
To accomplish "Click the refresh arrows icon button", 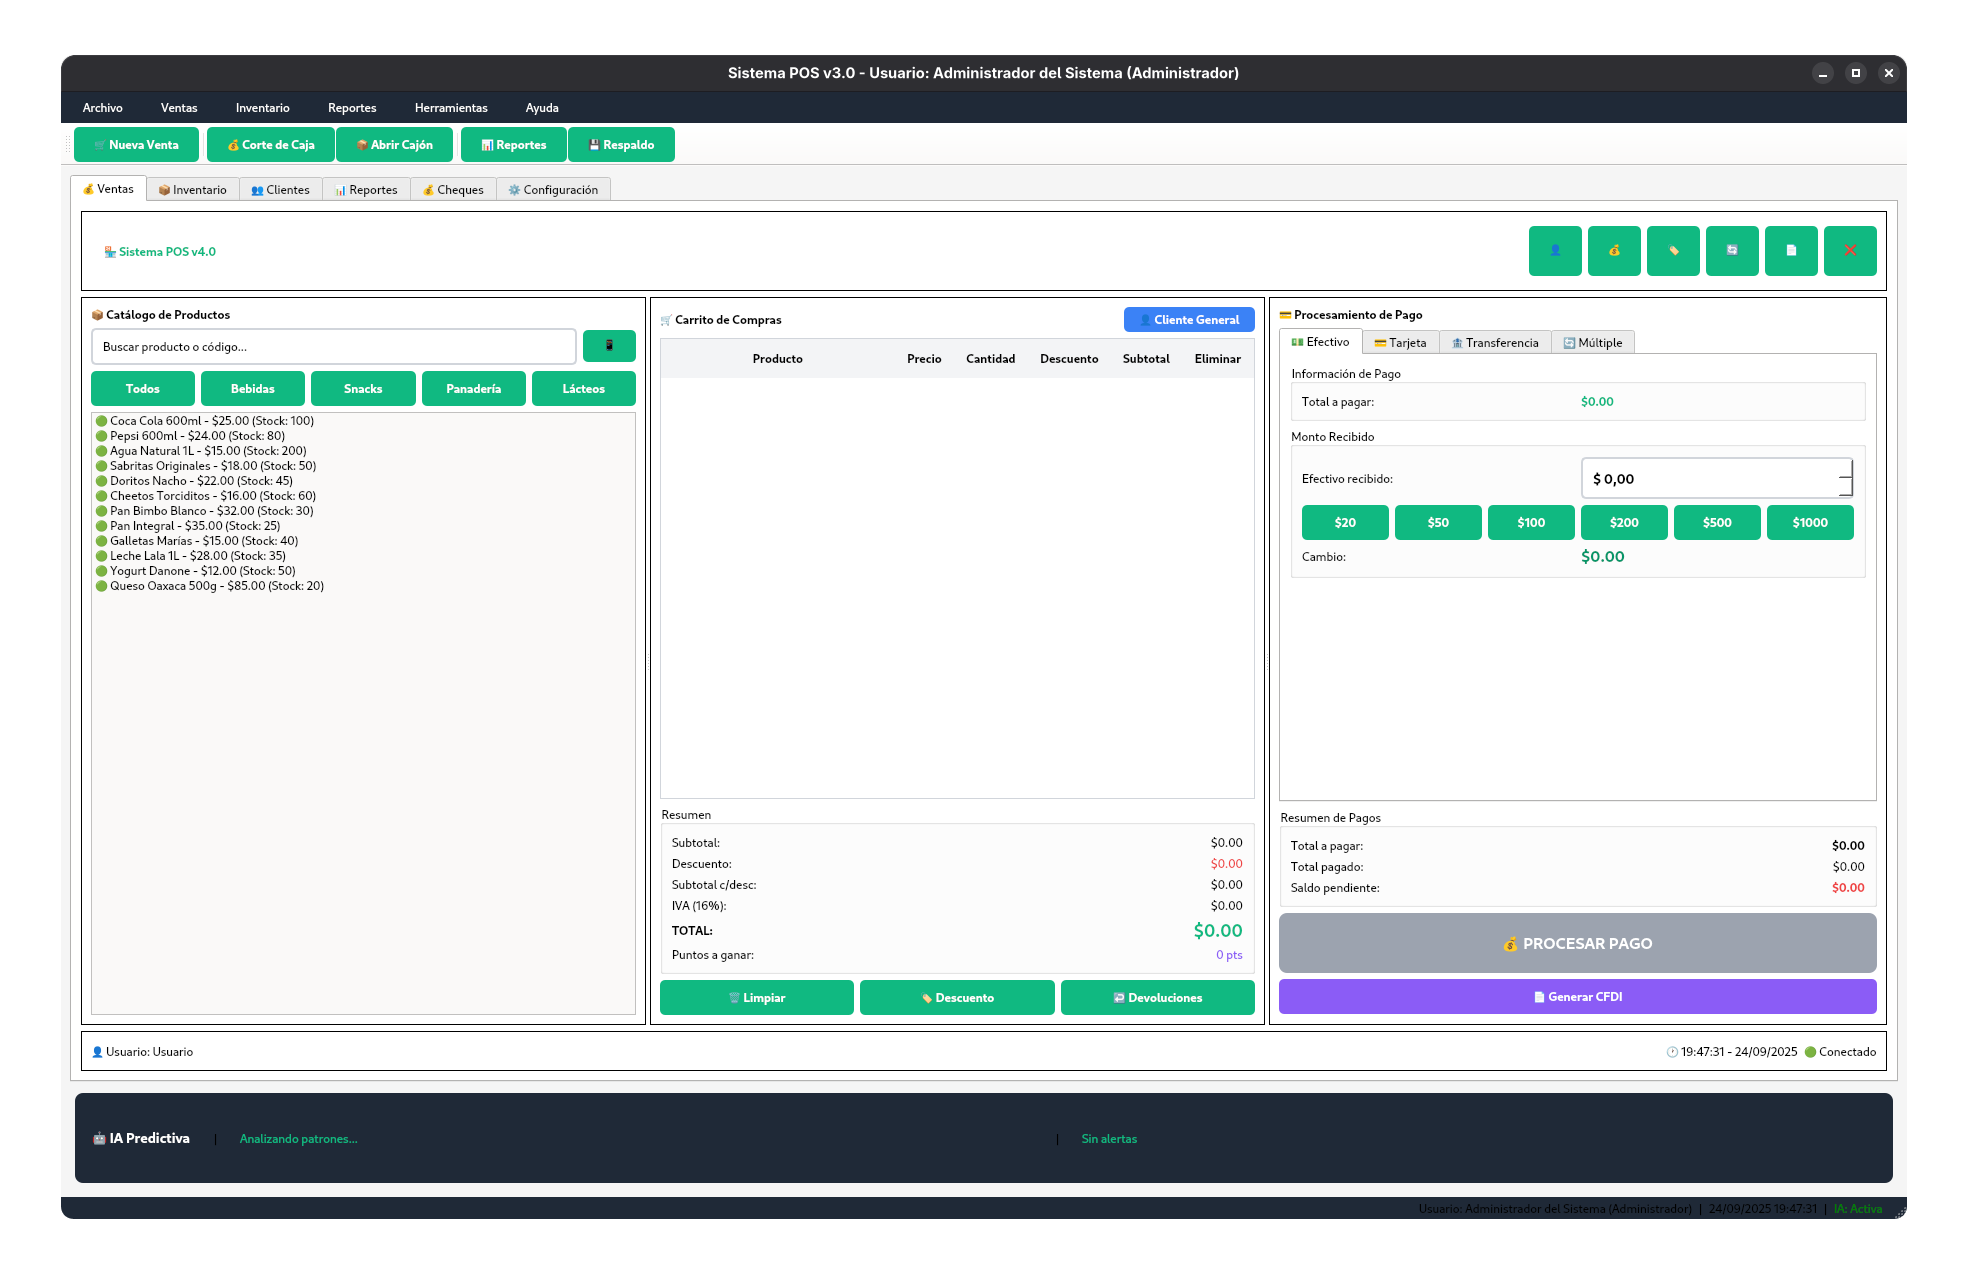I will coord(1731,251).
